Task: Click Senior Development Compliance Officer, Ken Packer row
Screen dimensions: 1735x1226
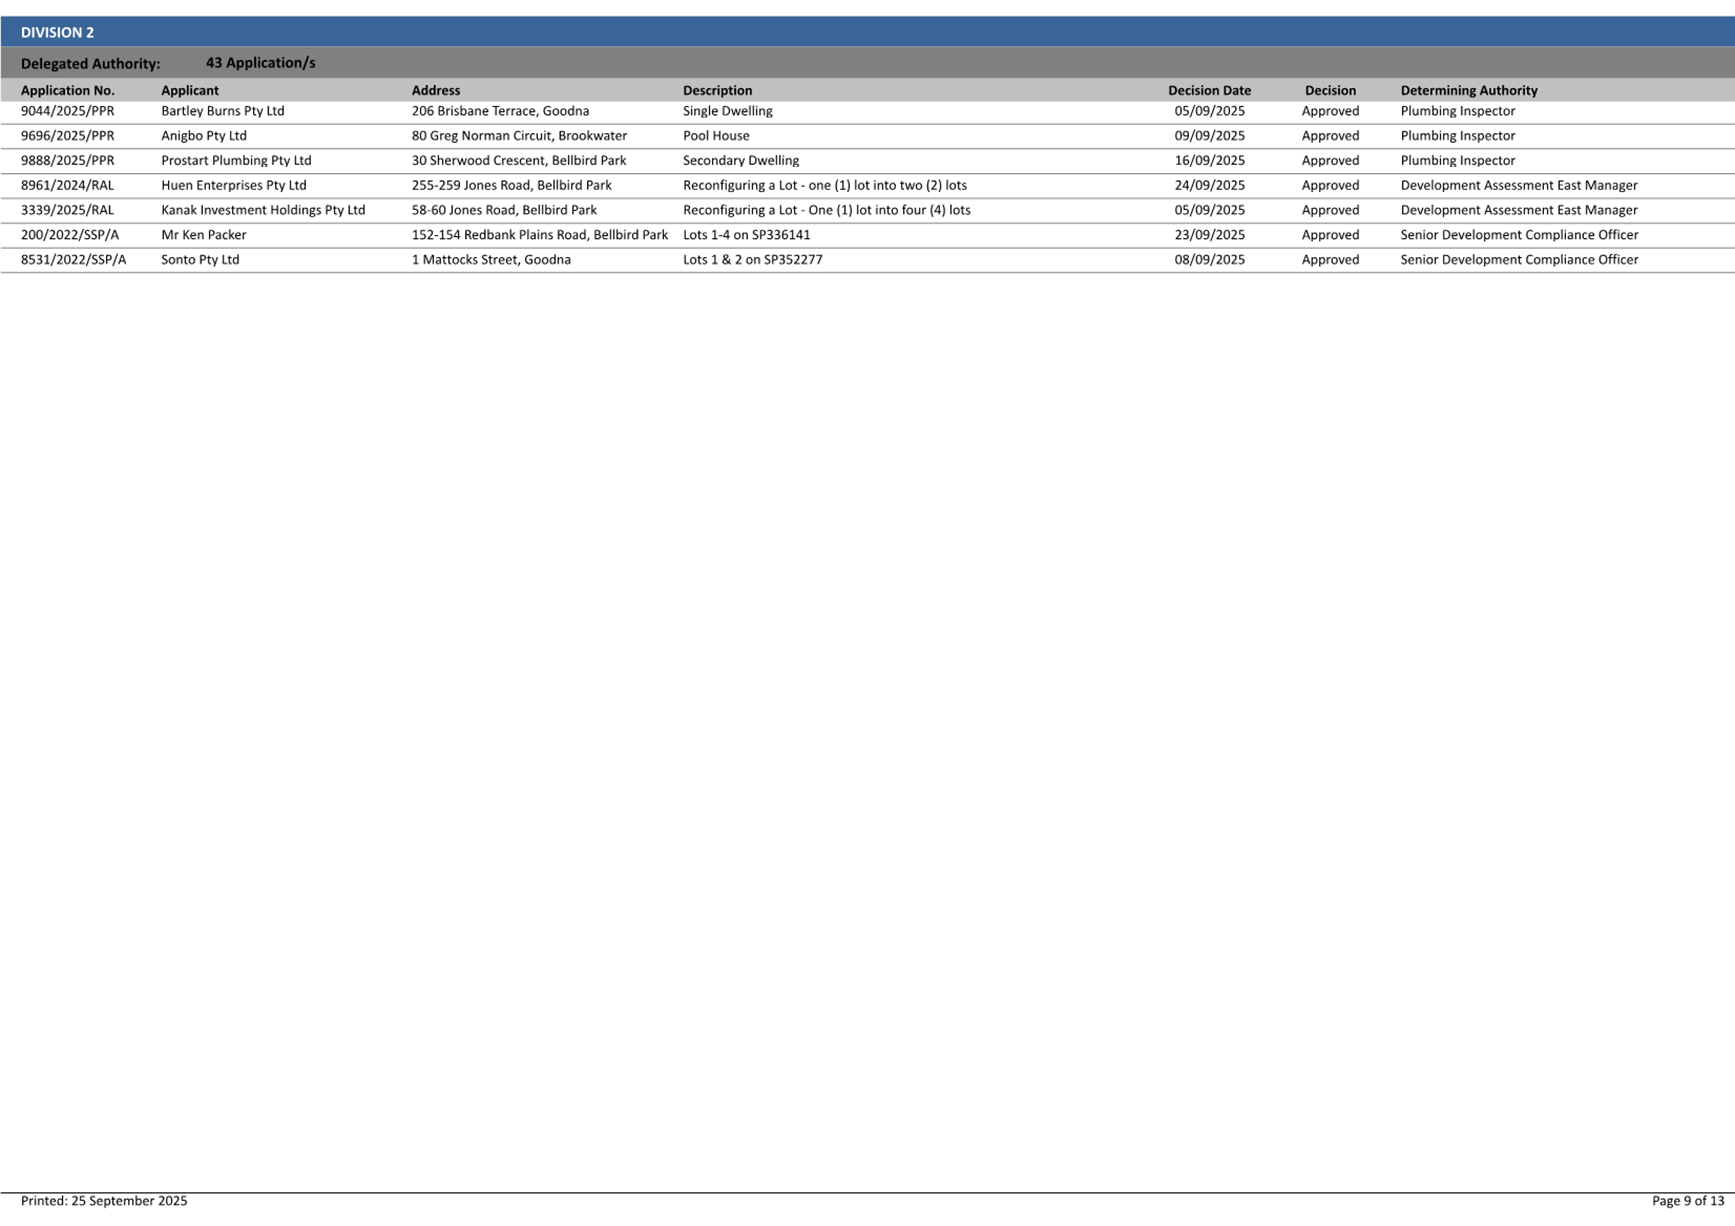Action: point(1519,235)
